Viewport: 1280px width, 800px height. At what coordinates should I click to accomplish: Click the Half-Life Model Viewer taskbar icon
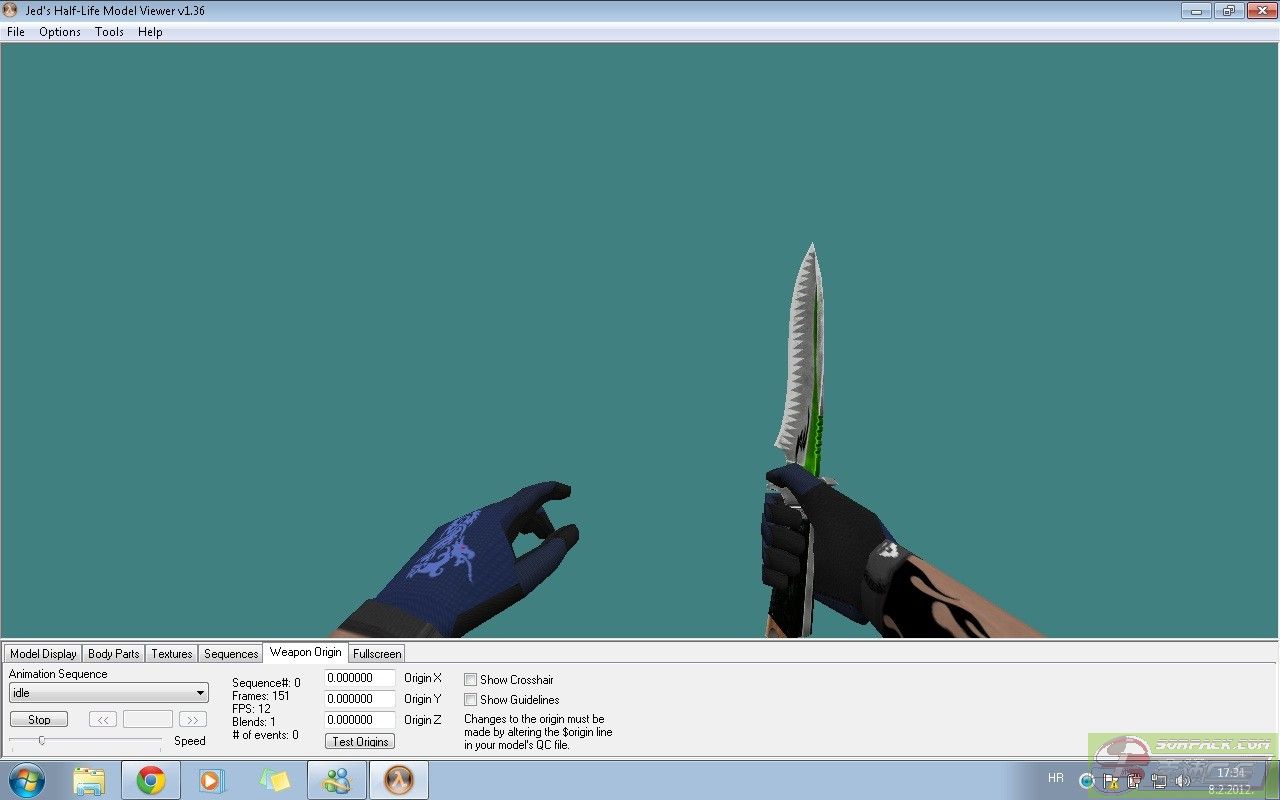(x=399, y=780)
